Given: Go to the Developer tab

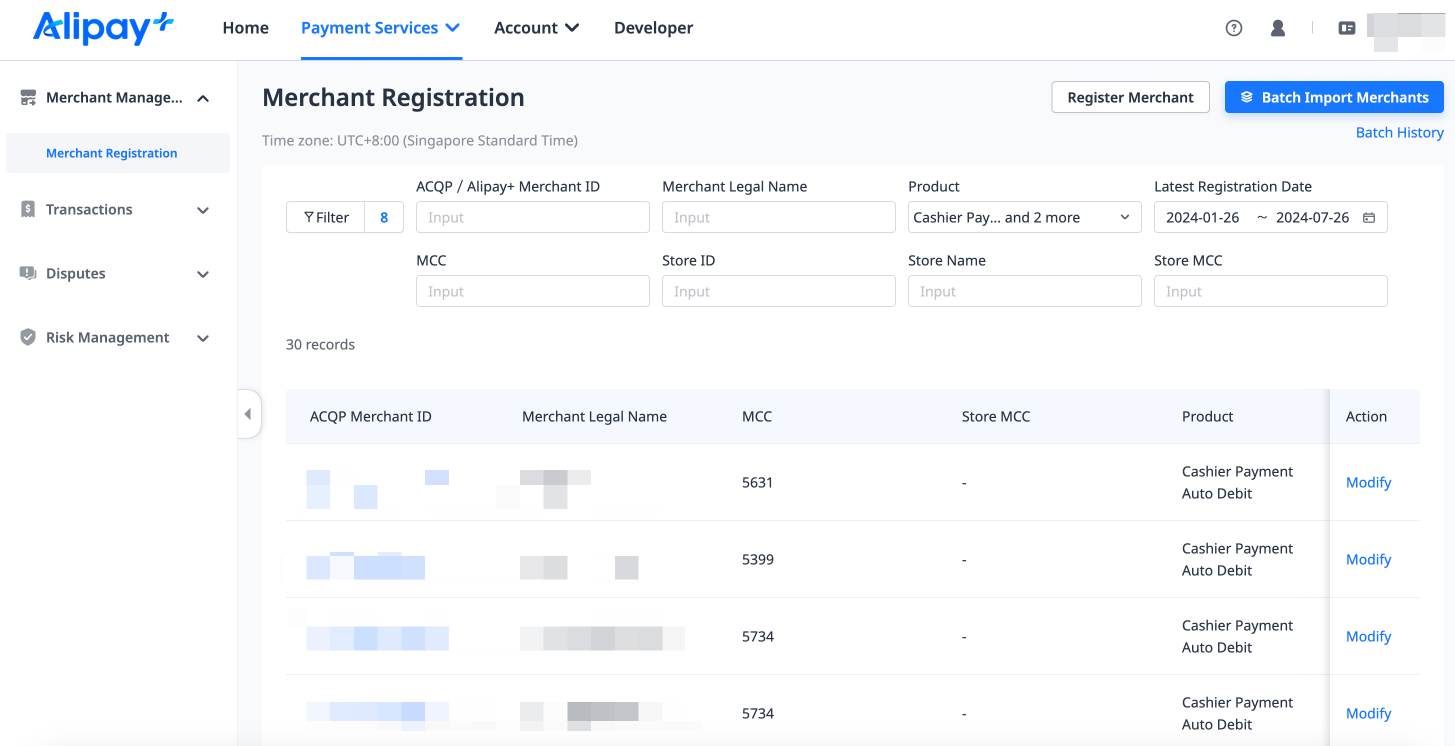Looking at the screenshot, I should 653,28.
